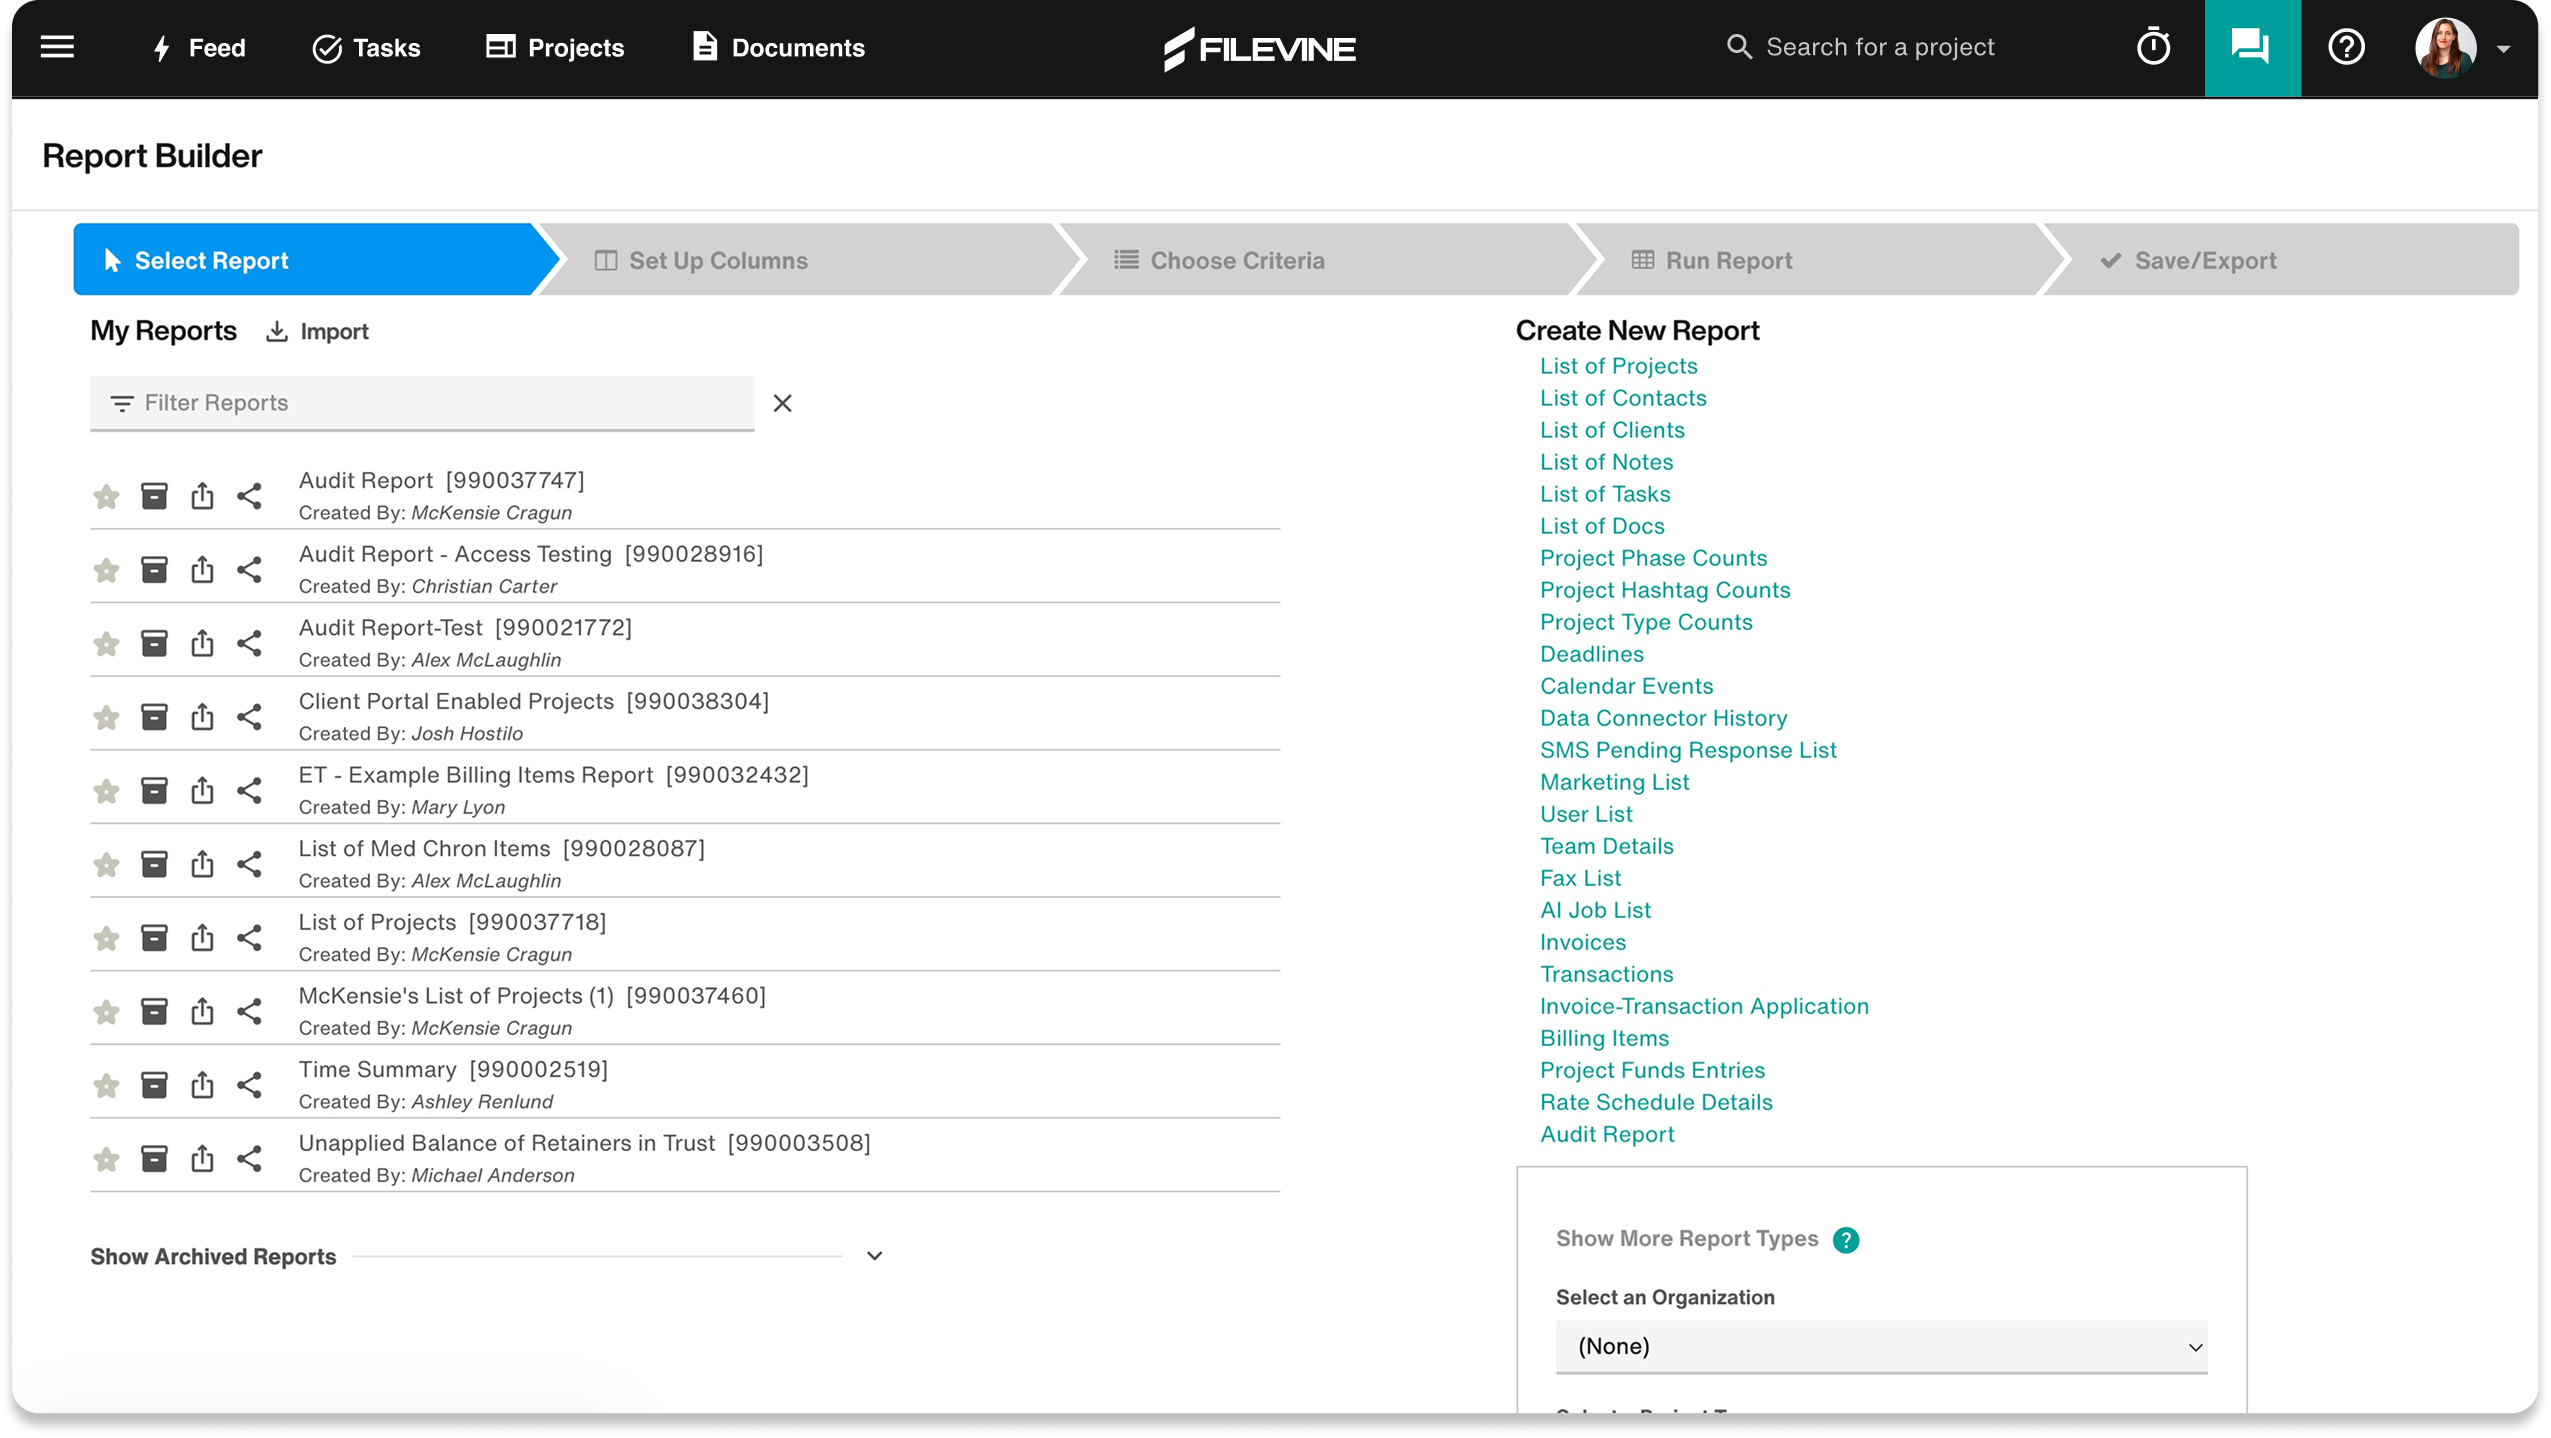Favorite the Time Summary report star

(x=106, y=1085)
